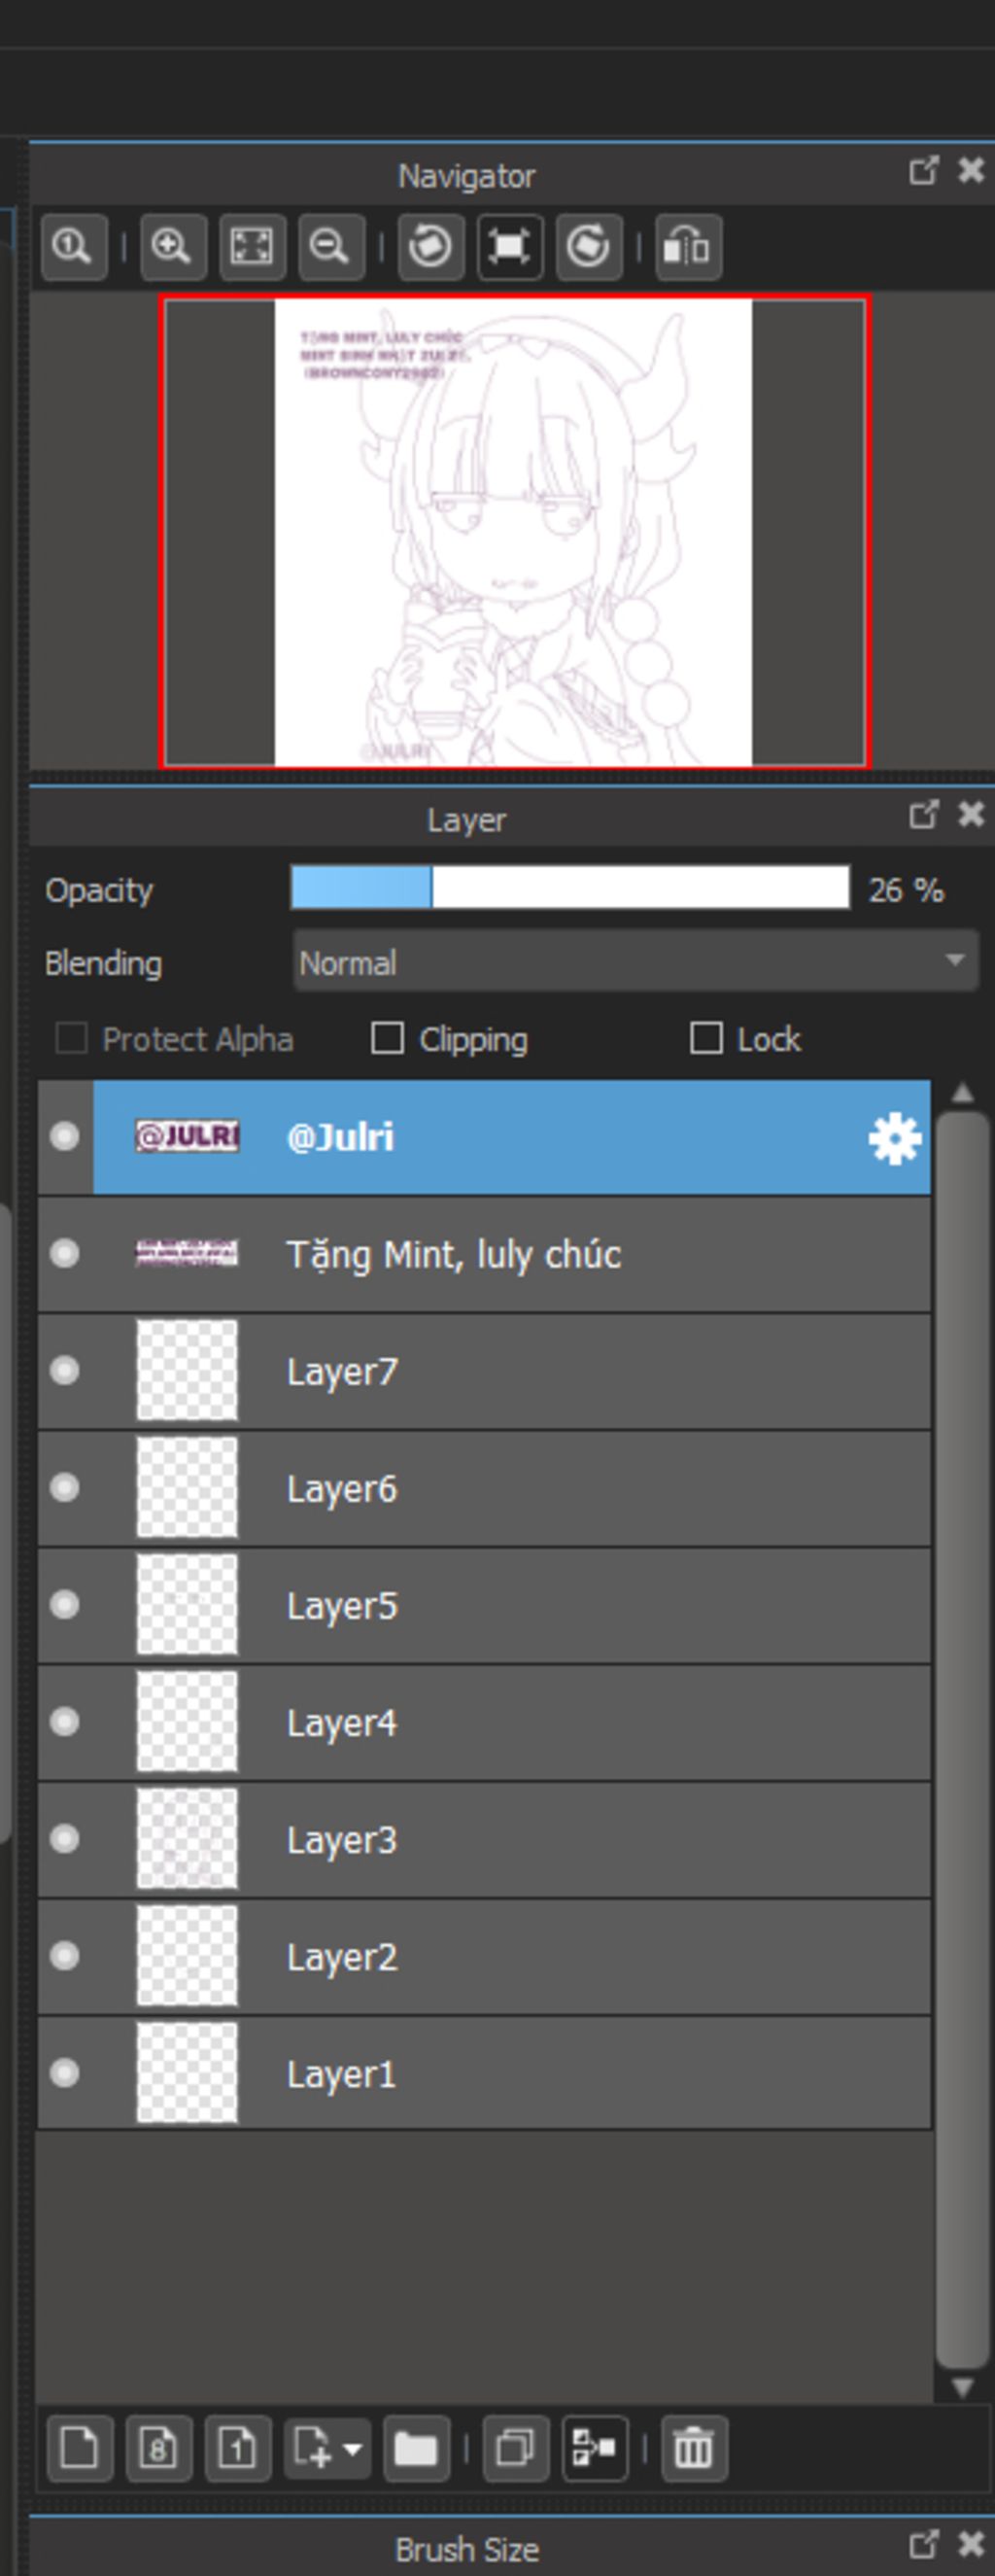Enable the Clipping checkbox
Screen dimensions: 995x2576
coord(387,1038)
